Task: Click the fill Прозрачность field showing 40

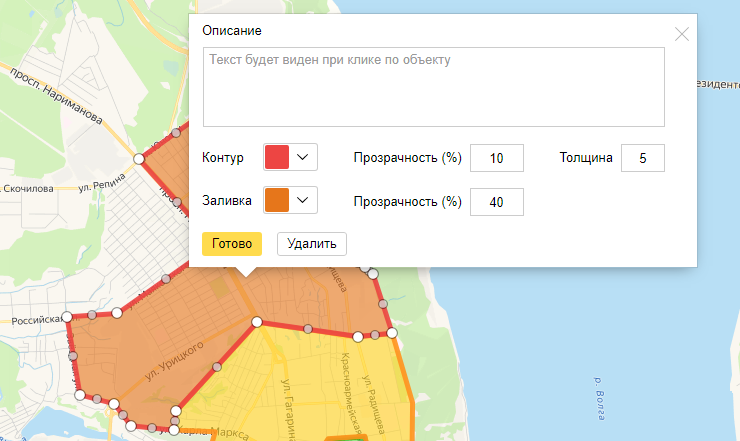Action: [497, 201]
